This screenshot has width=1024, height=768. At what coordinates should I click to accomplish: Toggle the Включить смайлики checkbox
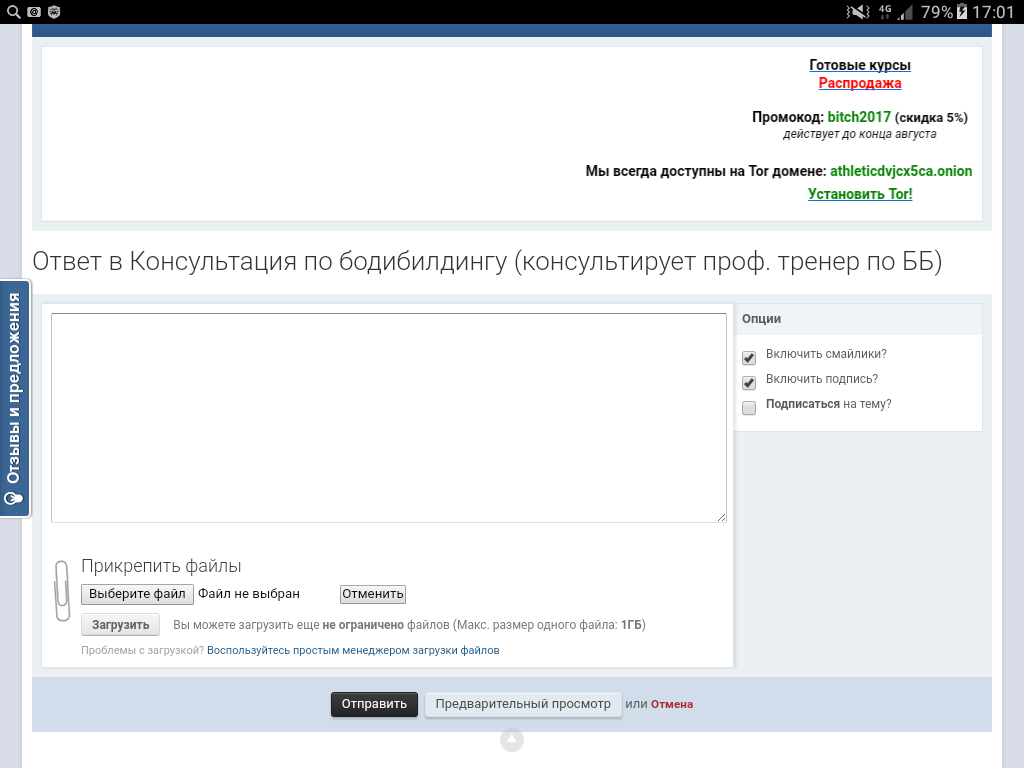point(749,358)
